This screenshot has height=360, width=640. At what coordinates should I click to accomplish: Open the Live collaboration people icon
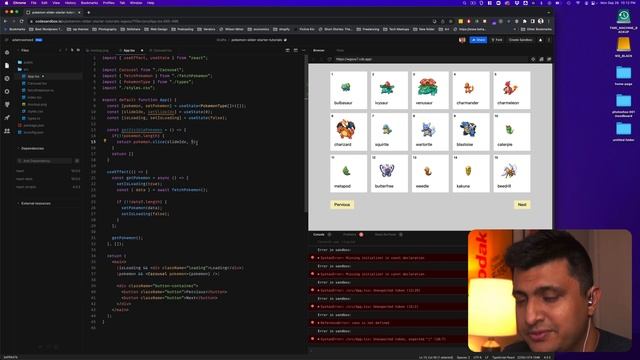click(7, 131)
